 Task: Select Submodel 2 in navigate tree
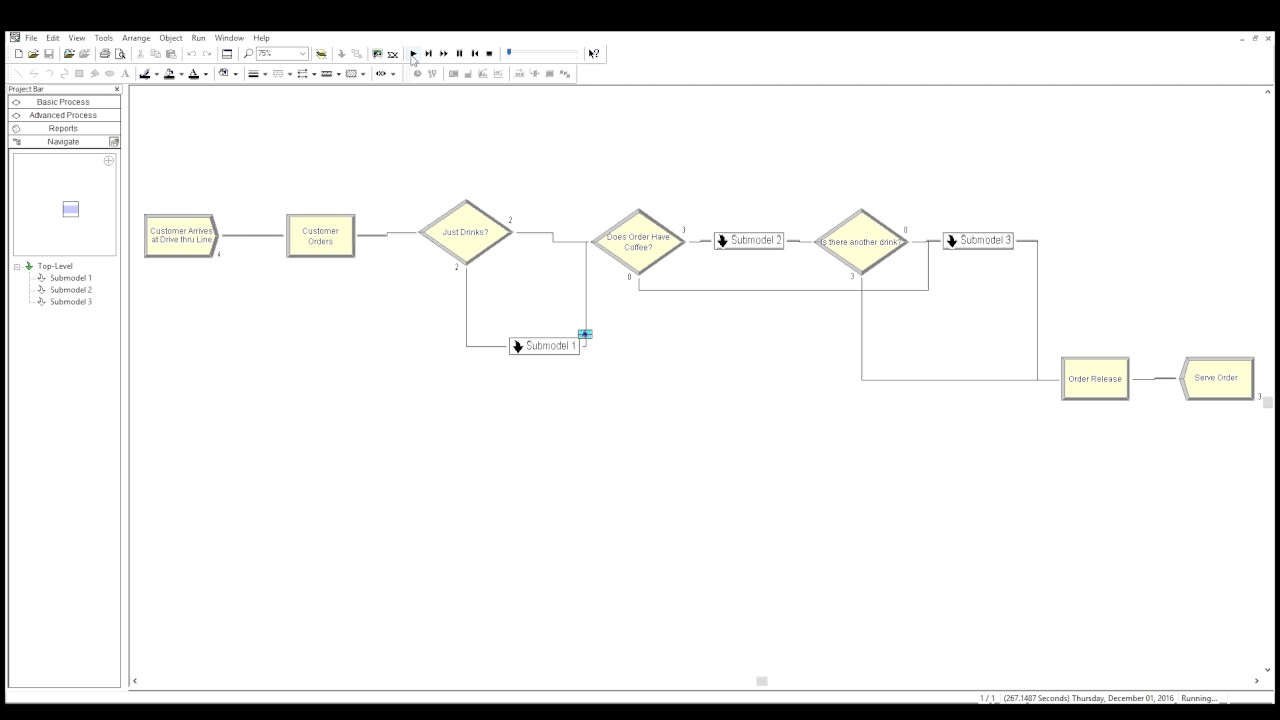pos(71,290)
